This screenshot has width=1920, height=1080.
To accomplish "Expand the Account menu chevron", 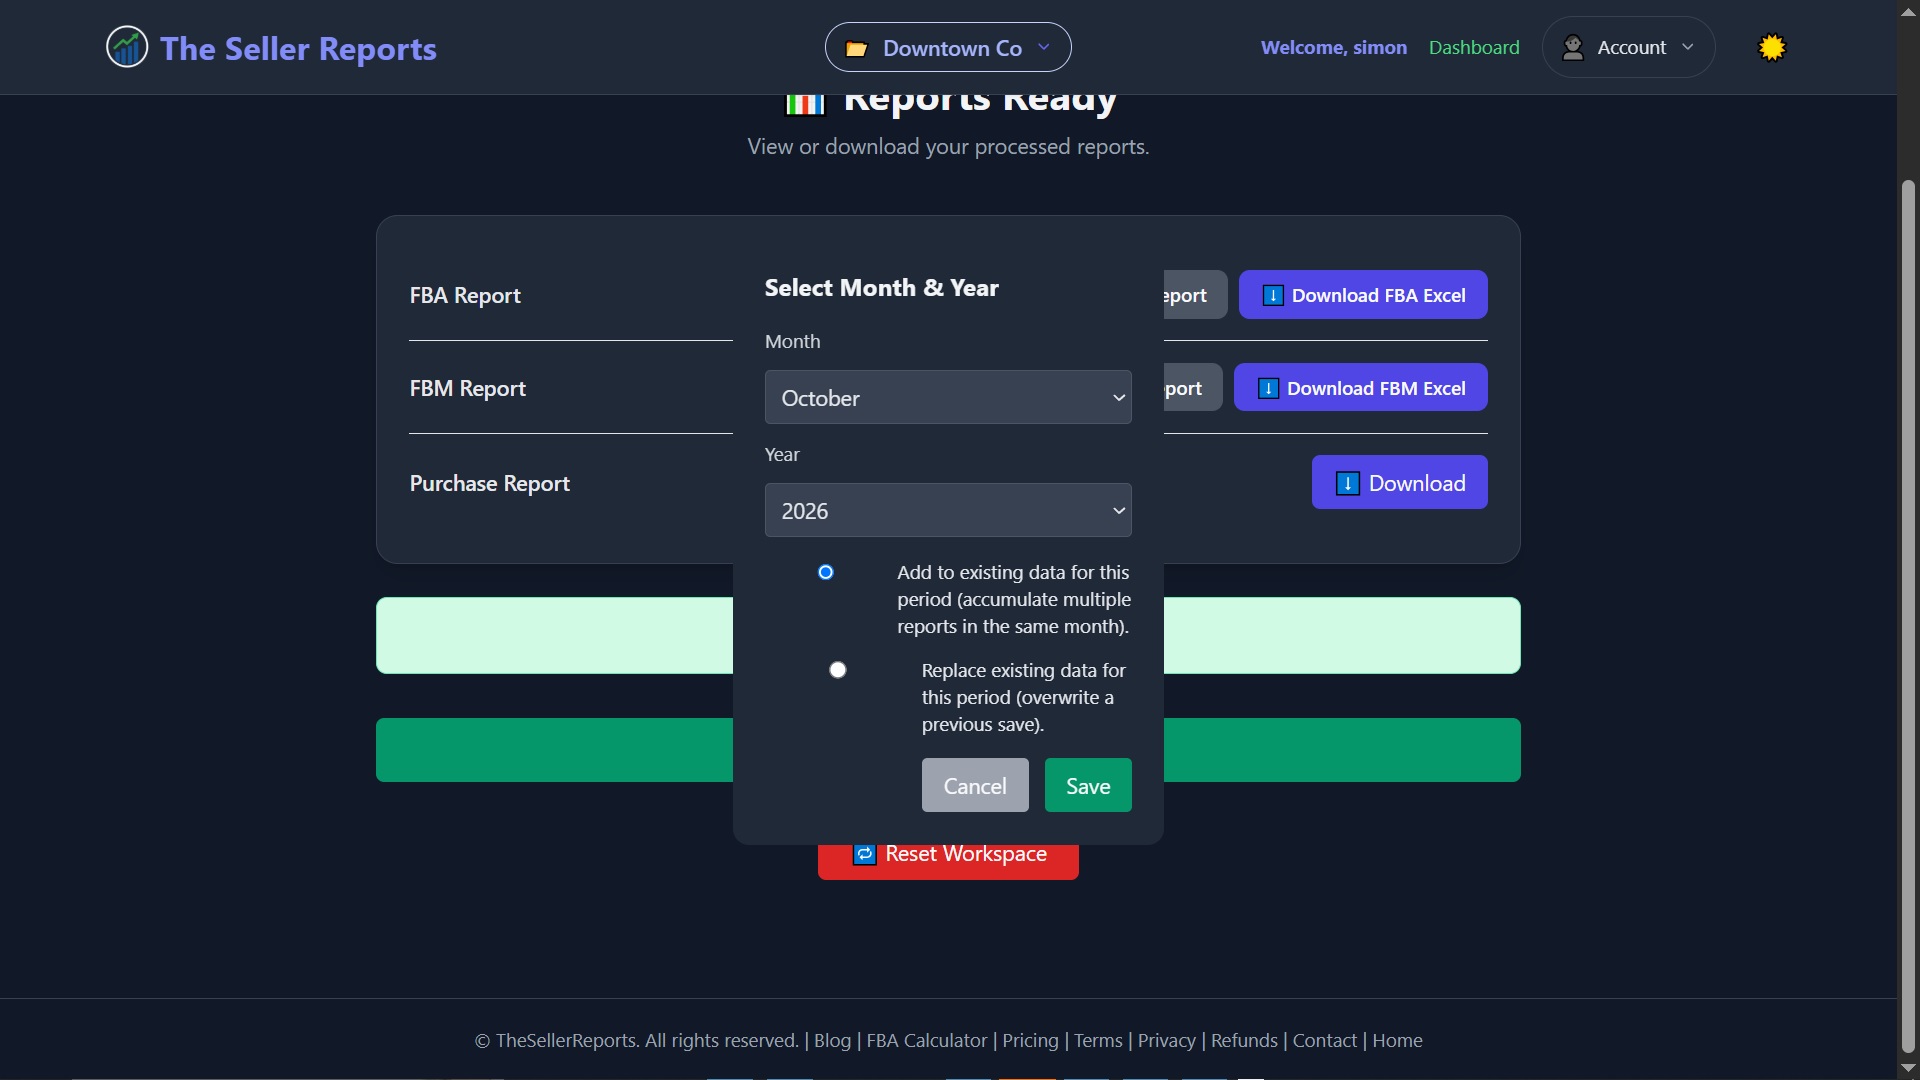I will coord(1688,47).
